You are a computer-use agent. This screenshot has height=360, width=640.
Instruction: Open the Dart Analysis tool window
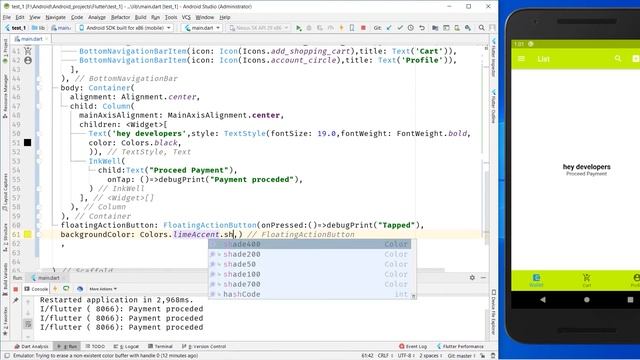[31, 346]
